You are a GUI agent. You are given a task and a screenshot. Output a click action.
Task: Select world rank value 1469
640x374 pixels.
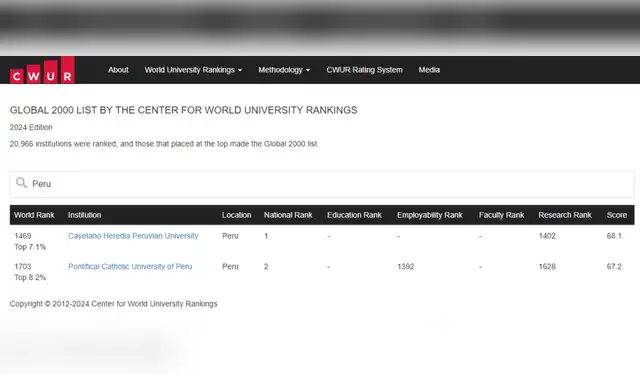click(23, 236)
